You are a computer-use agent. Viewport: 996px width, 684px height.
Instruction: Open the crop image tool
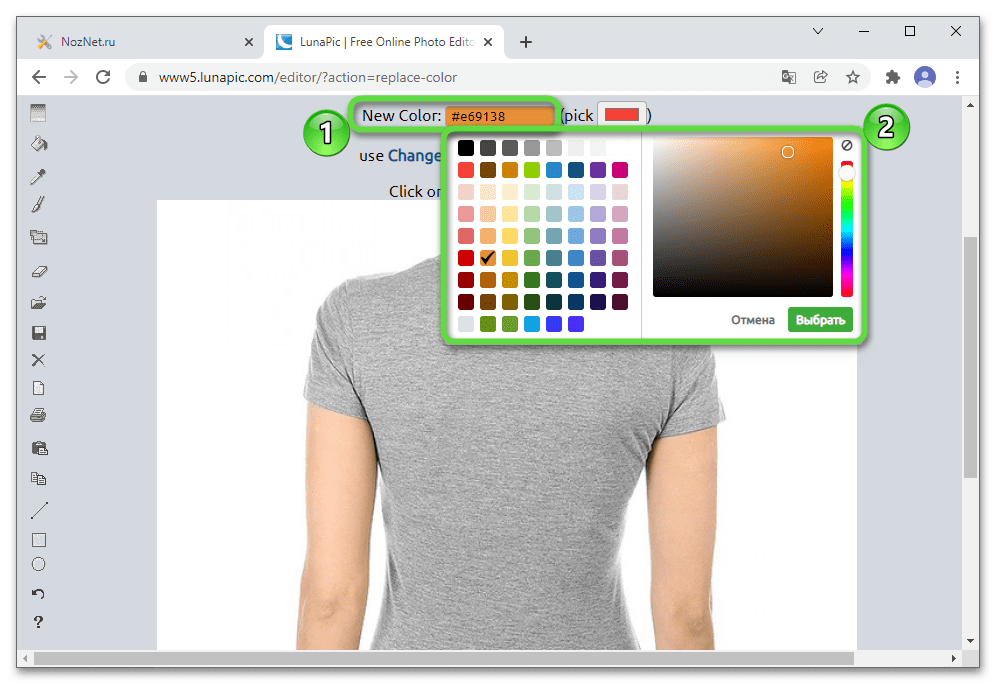pyautogui.click(x=39, y=238)
